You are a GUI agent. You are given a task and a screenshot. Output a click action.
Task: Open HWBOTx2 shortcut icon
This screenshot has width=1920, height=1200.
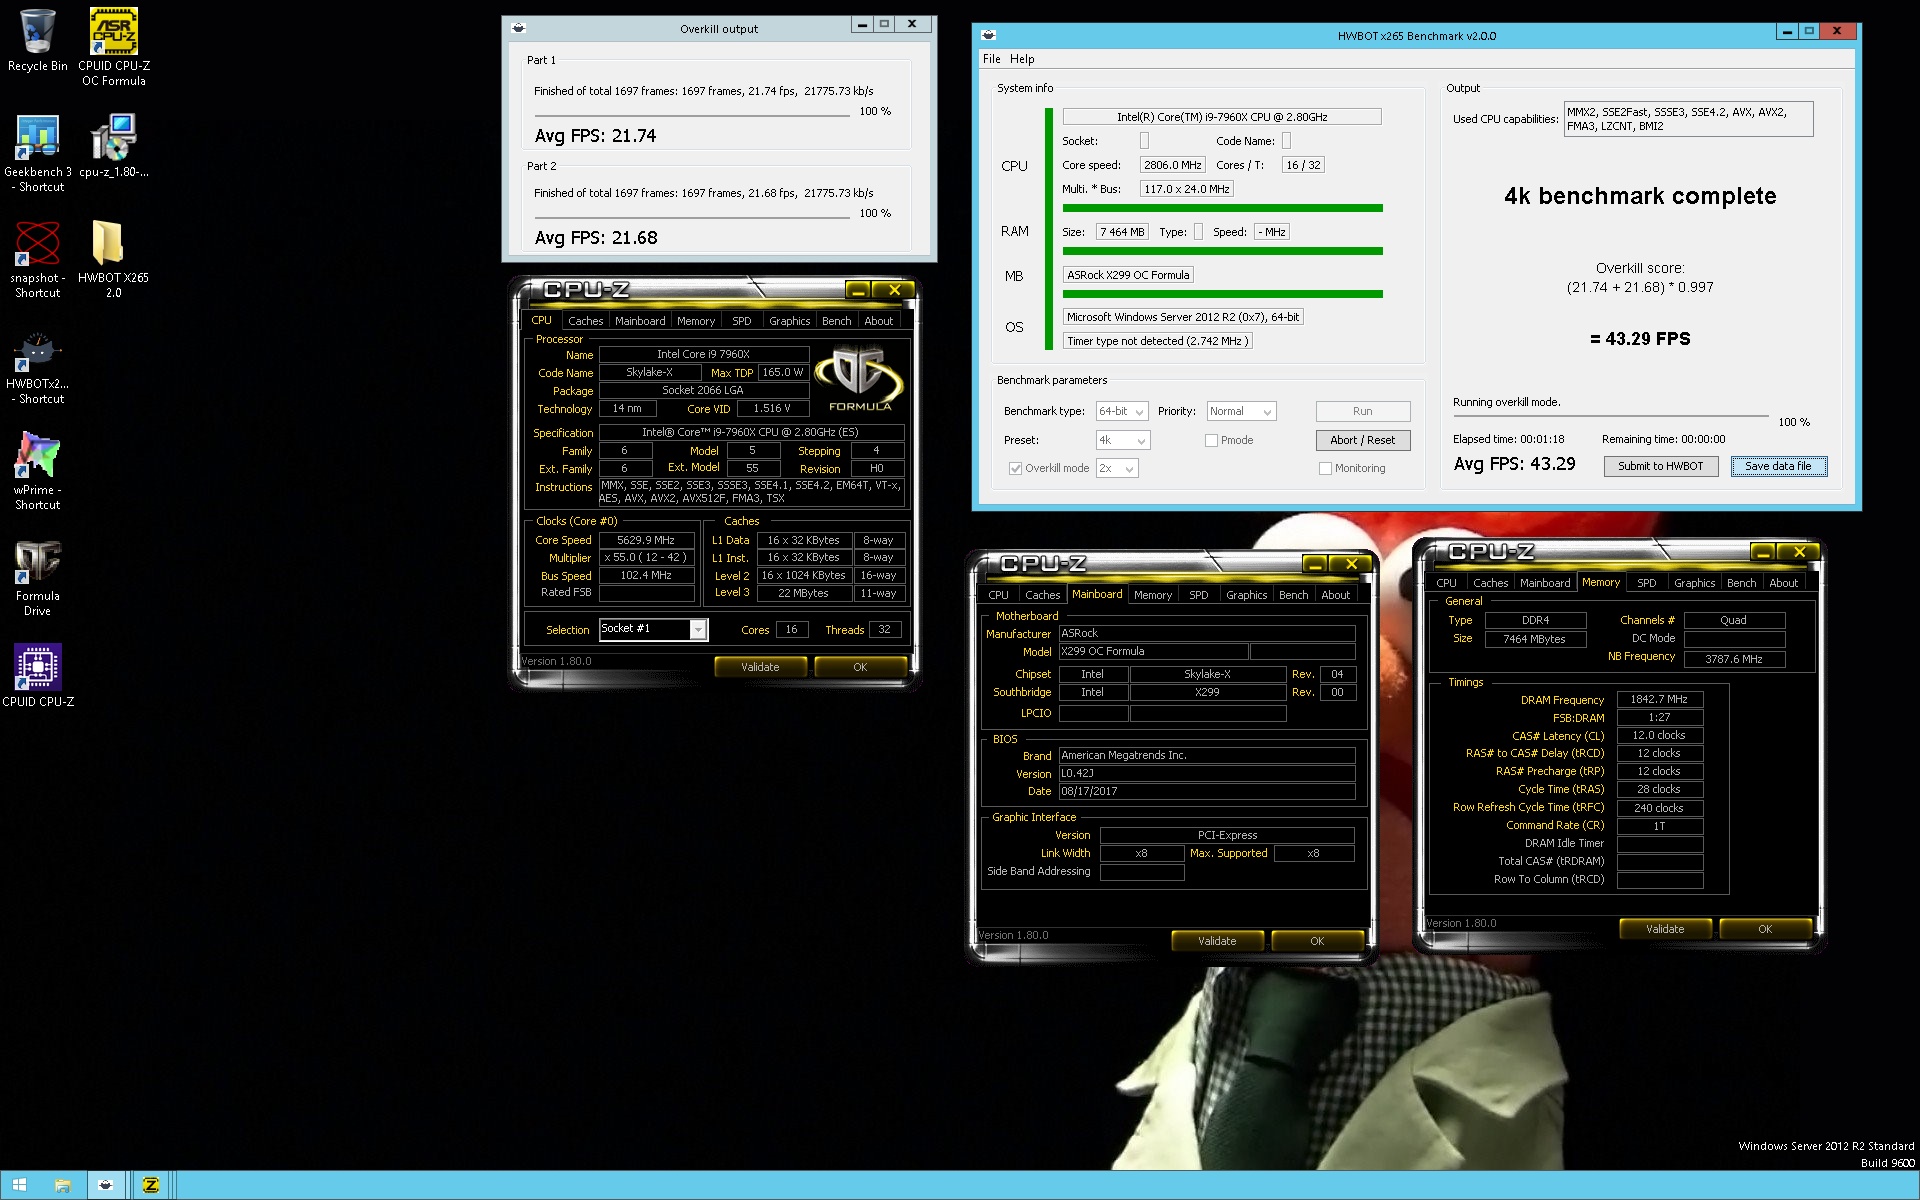point(37,365)
